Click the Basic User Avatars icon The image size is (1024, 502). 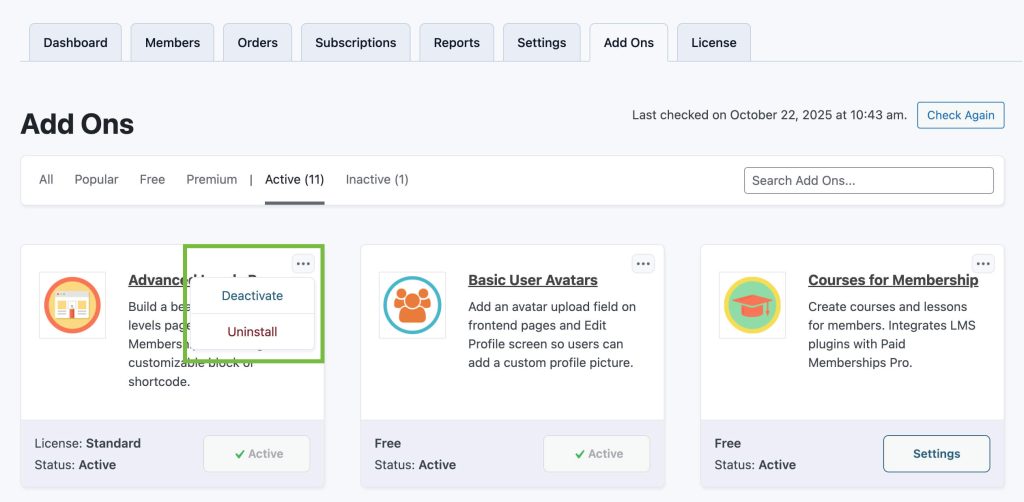[412, 305]
